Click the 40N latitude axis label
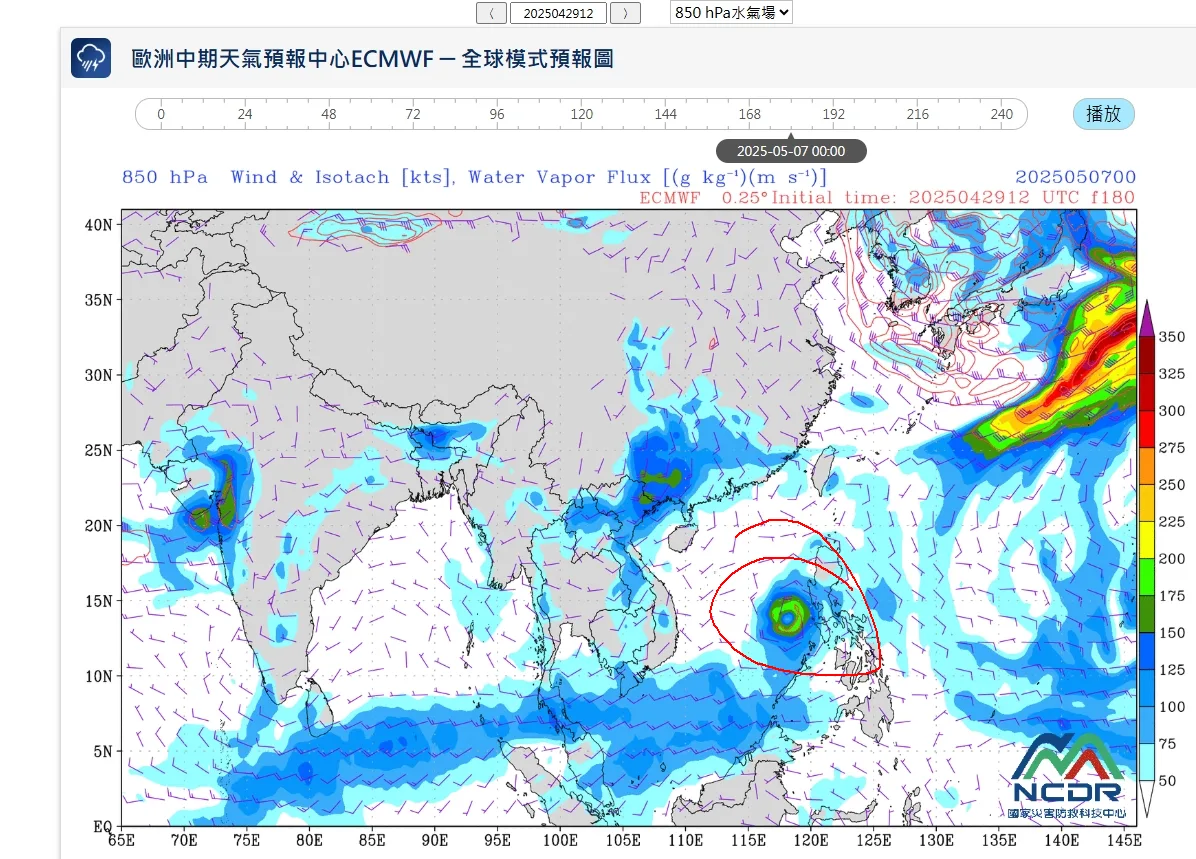 click(x=98, y=224)
